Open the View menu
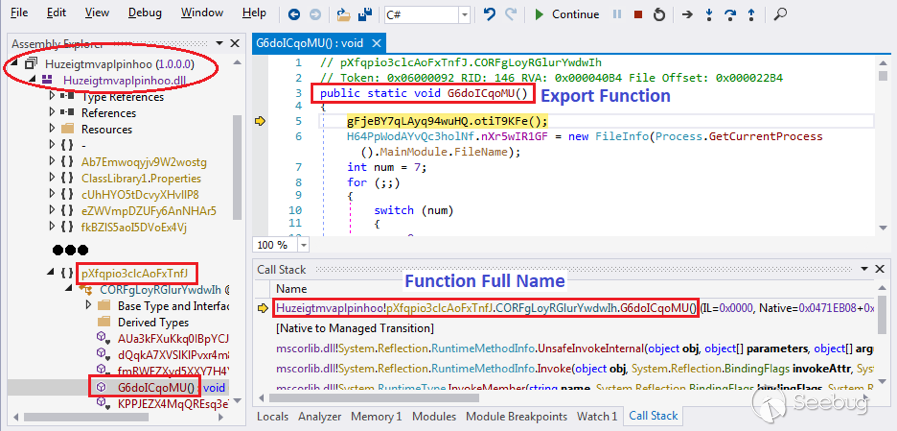Screen dimensions: 897x431 (97, 13)
